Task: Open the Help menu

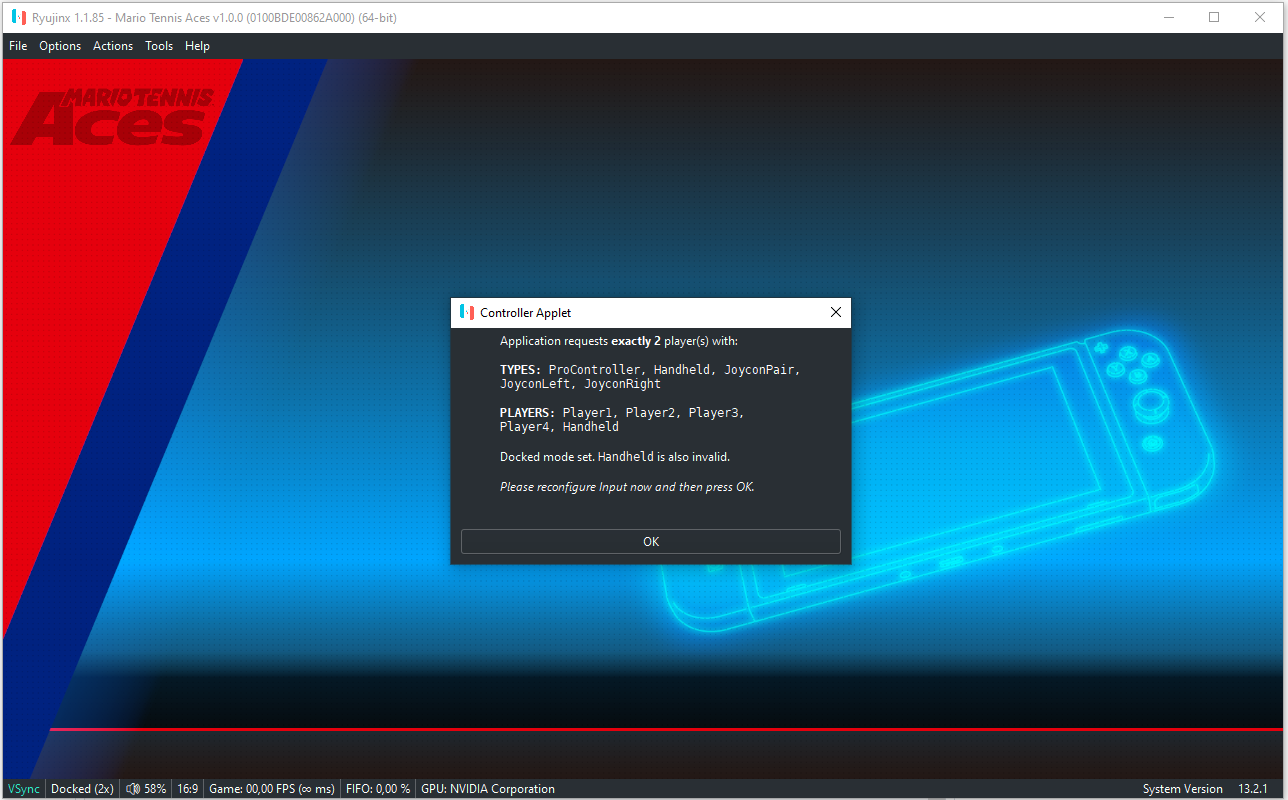Action: pyautogui.click(x=197, y=46)
